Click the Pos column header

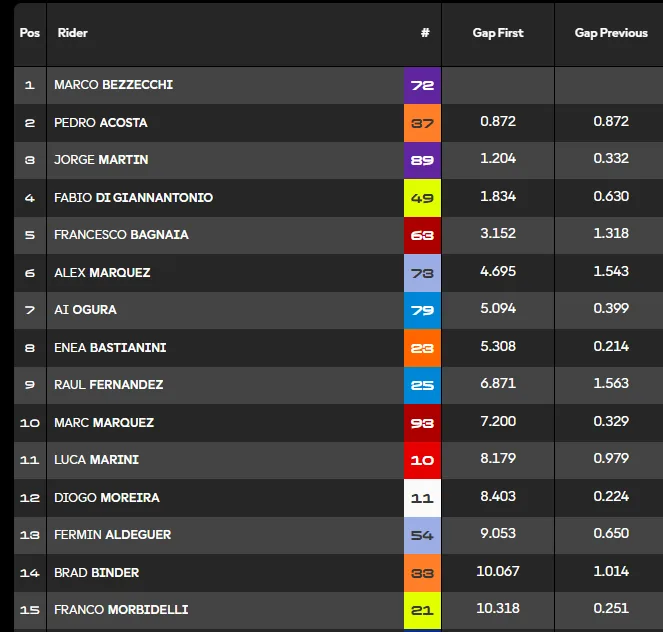(x=30, y=33)
